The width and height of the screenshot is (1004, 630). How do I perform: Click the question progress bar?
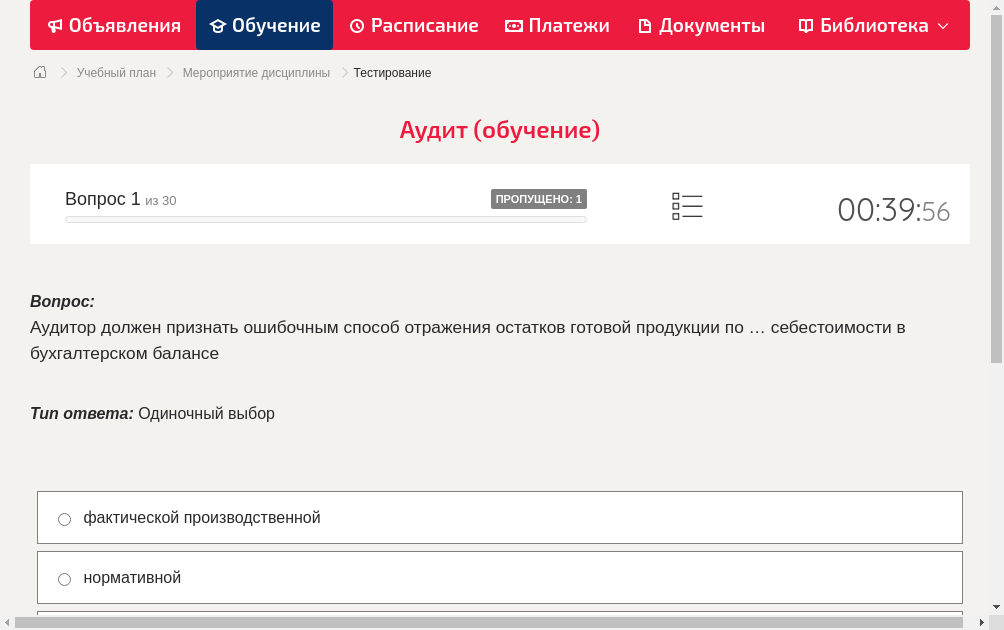click(x=325, y=219)
